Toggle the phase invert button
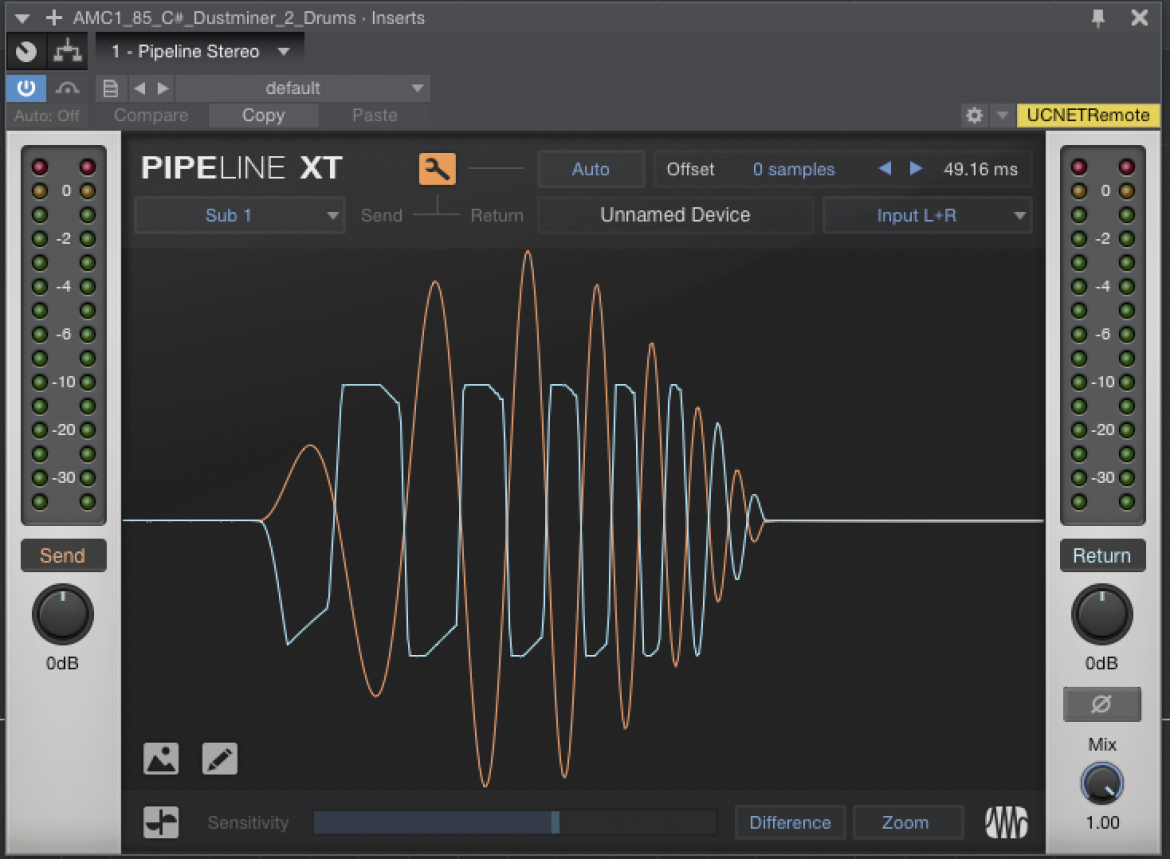The height and width of the screenshot is (859, 1170). [1101, 704]
